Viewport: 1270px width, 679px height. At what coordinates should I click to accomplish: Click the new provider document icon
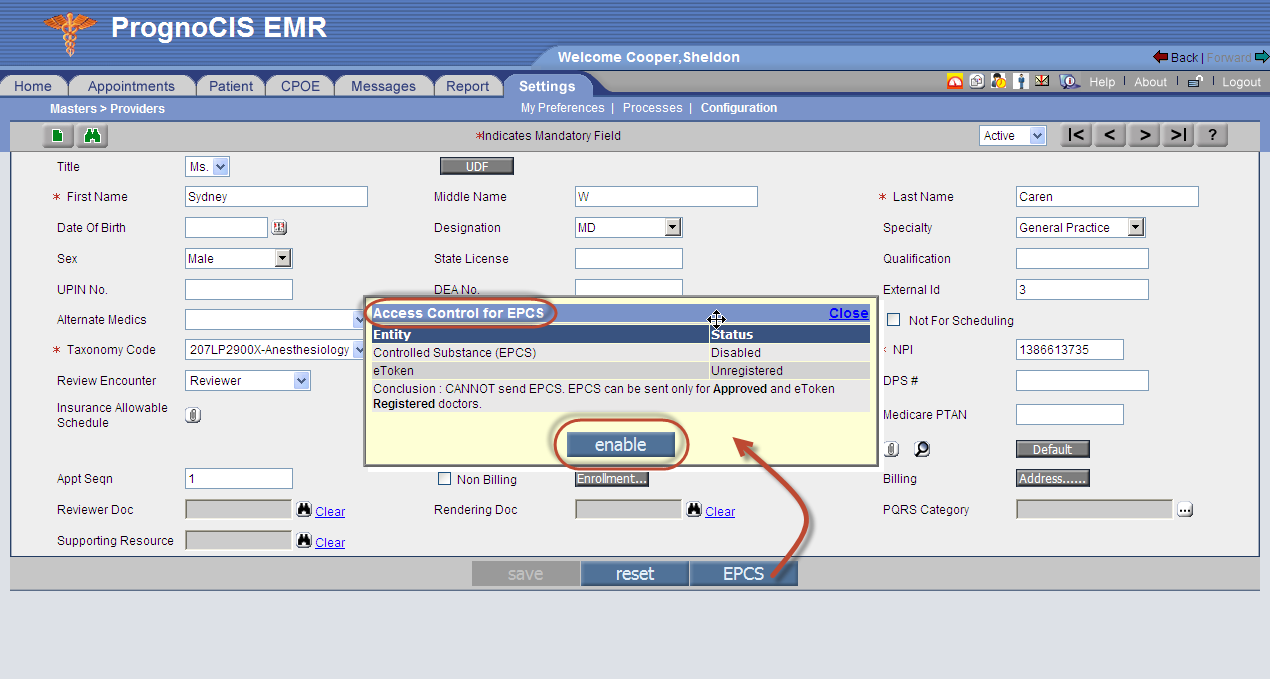click(58, 136)
